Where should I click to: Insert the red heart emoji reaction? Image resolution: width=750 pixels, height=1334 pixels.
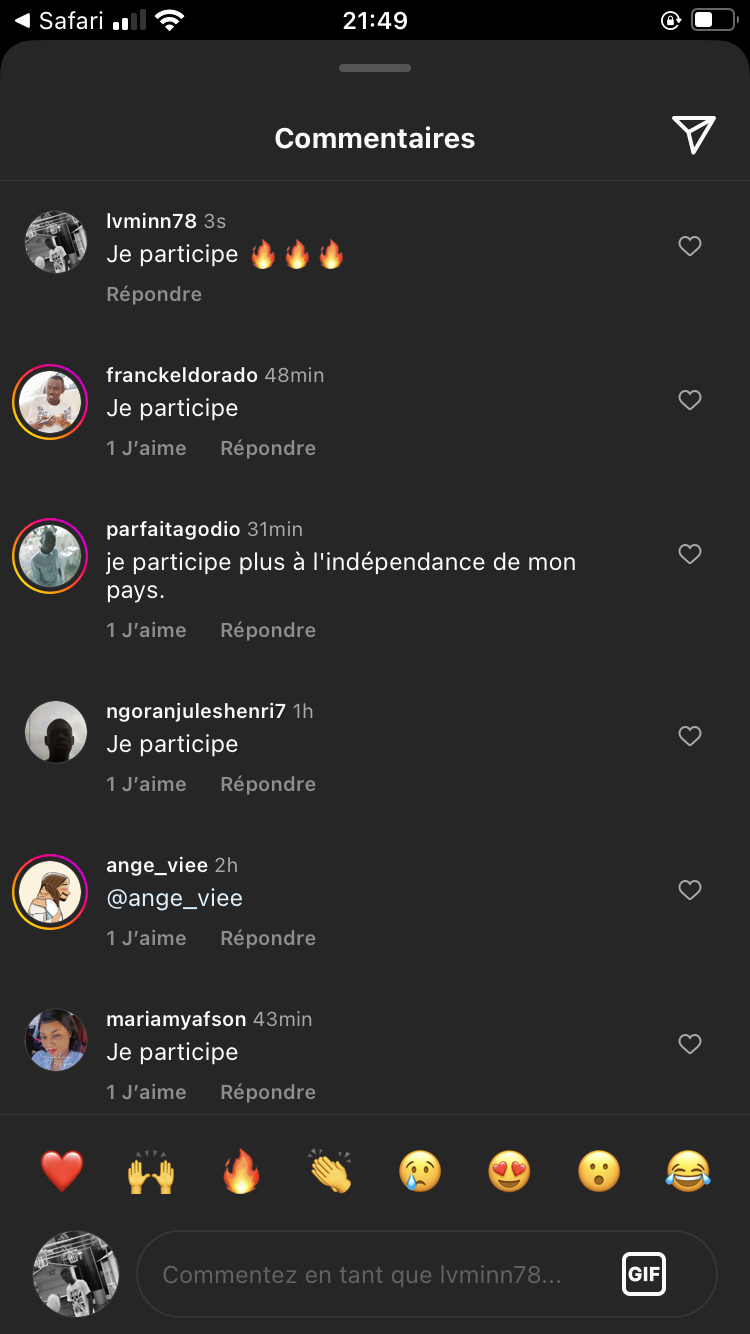(x=62, y=1171)
